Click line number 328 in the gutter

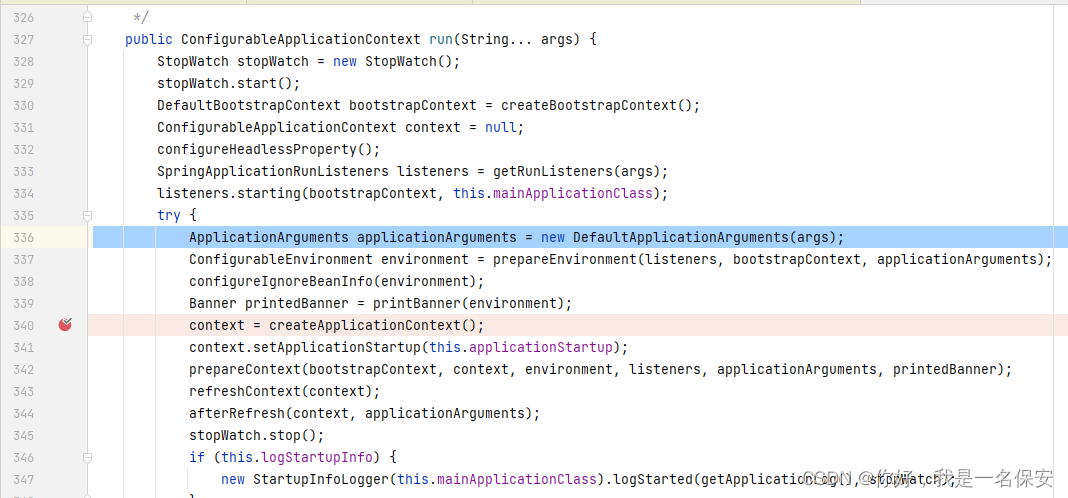[x=23, y=61]
